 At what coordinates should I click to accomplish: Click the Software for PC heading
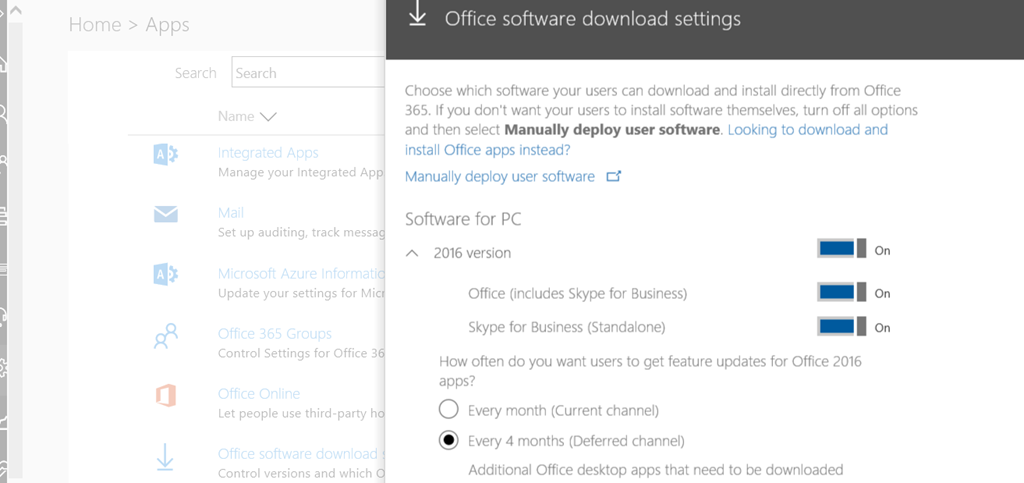(x=464, y=219)
